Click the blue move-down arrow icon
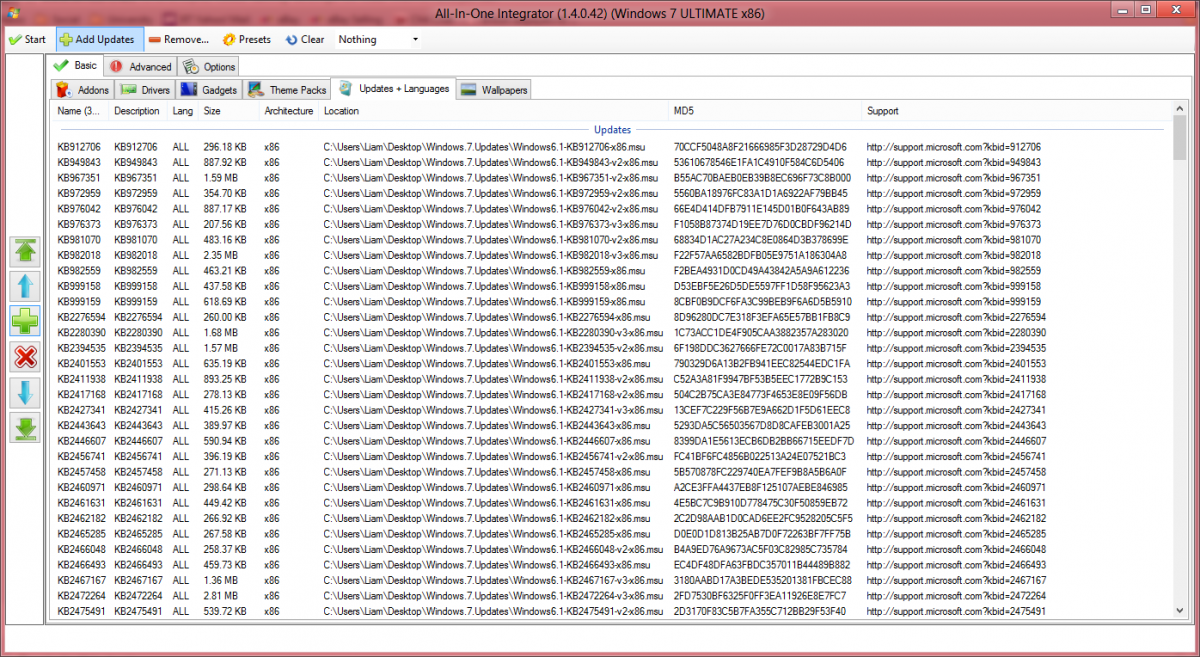Image resolution: width=1200 pixels, height=657 pixels. point(24,392)
